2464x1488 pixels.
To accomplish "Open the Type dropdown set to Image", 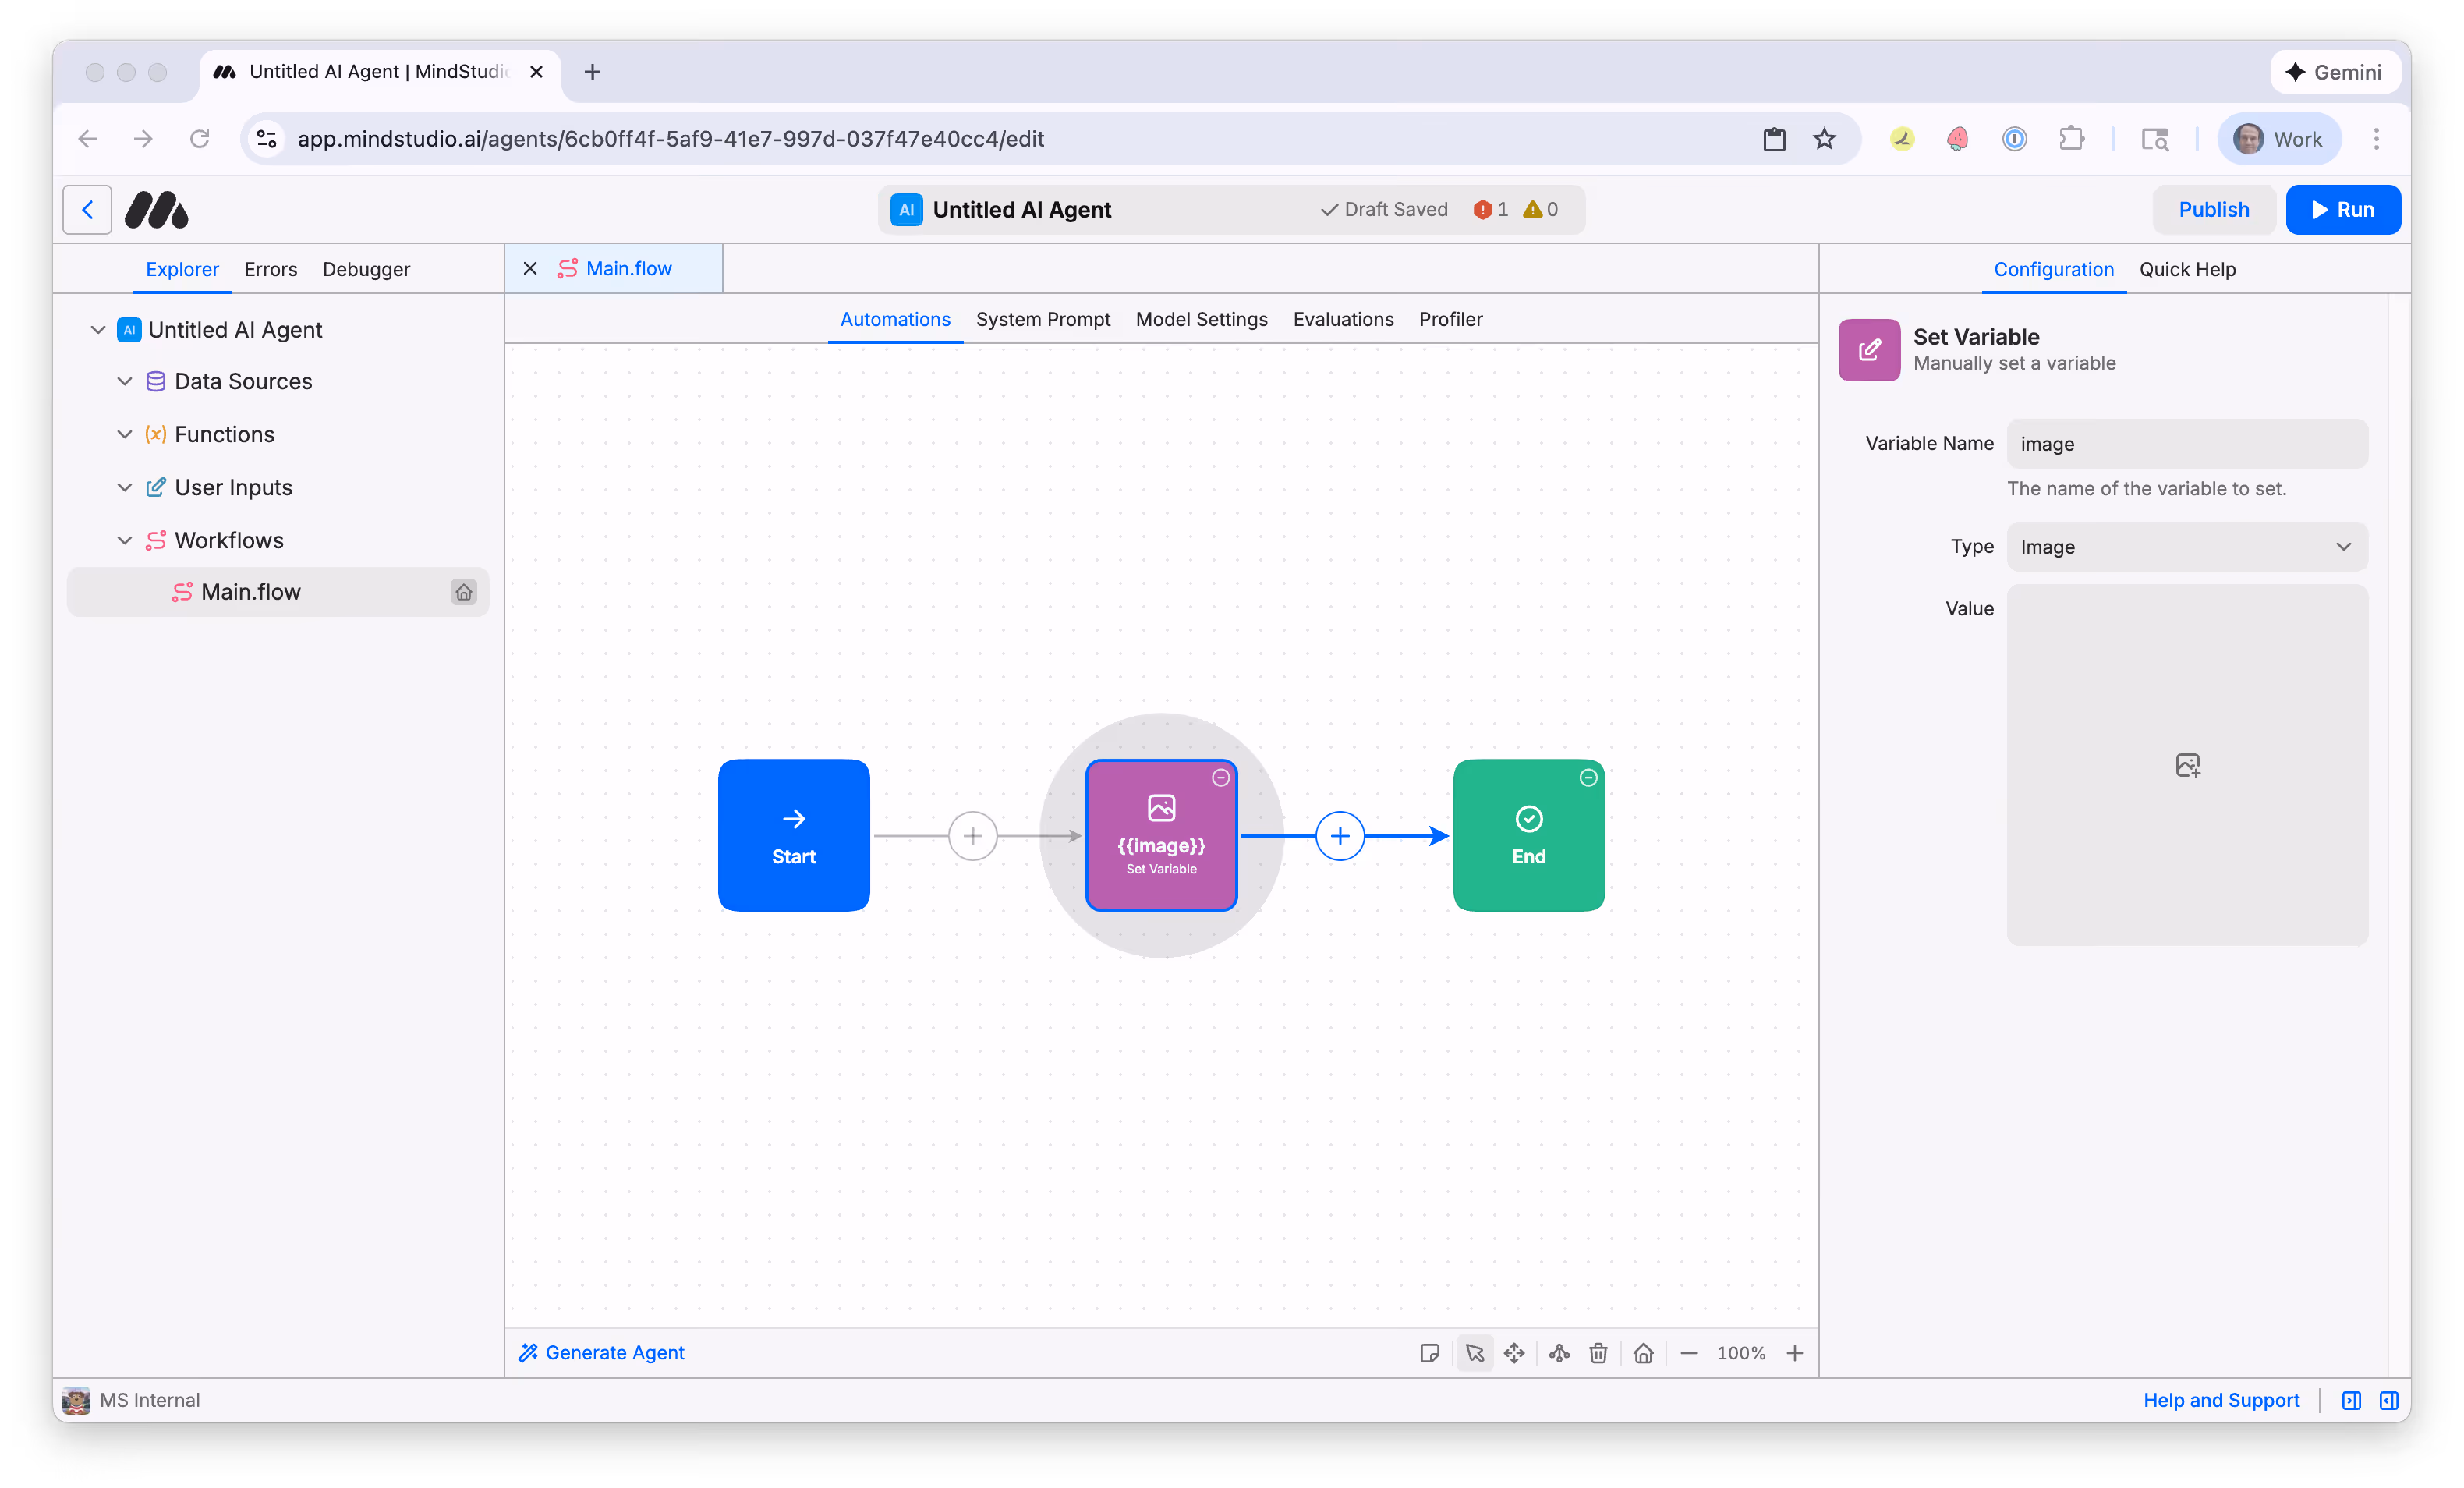I will (2186, 547).
